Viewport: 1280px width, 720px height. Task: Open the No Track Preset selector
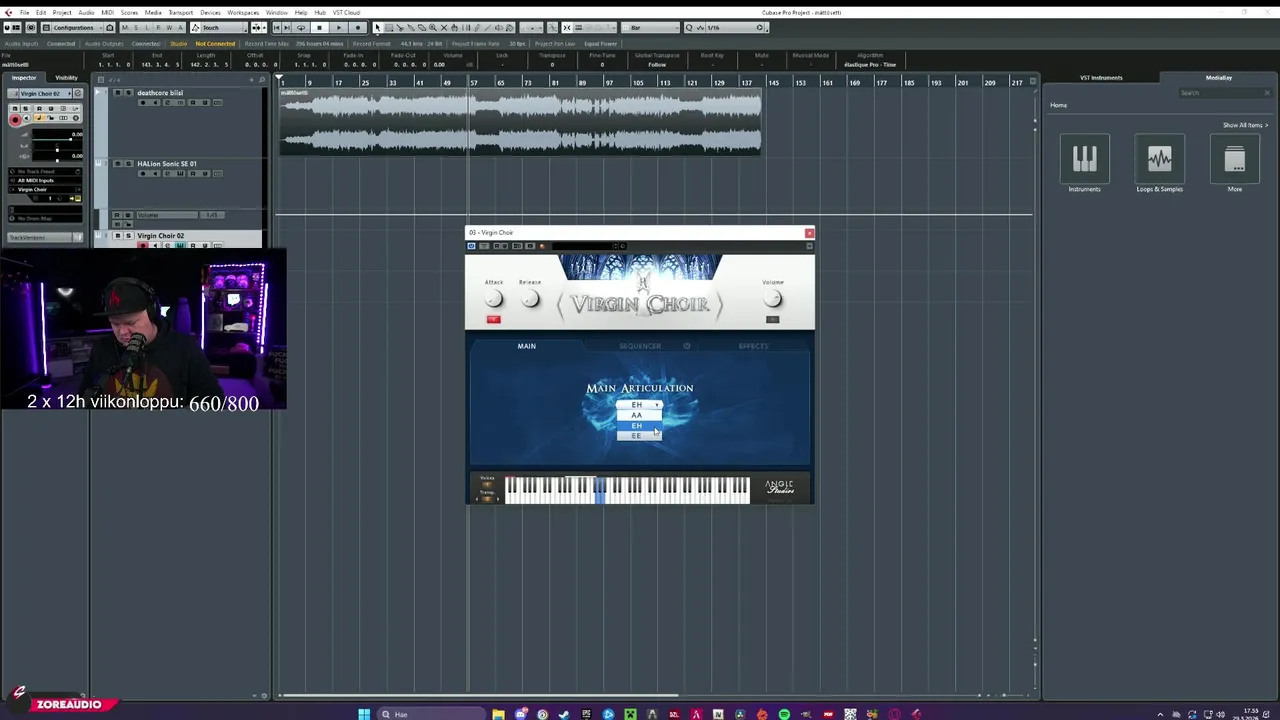(x=45, y=171)
